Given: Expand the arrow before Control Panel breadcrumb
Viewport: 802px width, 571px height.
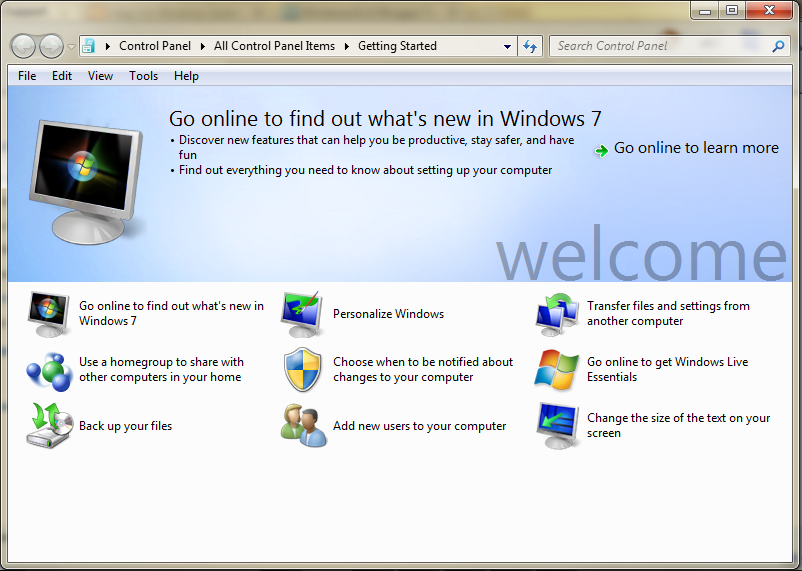Looking at the screenshot, I should 107,46.
